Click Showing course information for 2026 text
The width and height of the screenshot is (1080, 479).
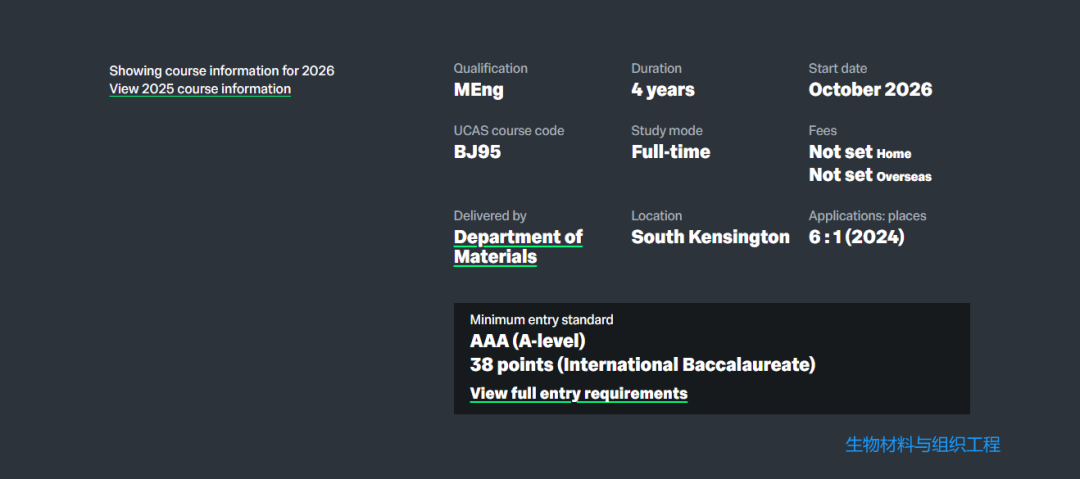pos(221,71)
